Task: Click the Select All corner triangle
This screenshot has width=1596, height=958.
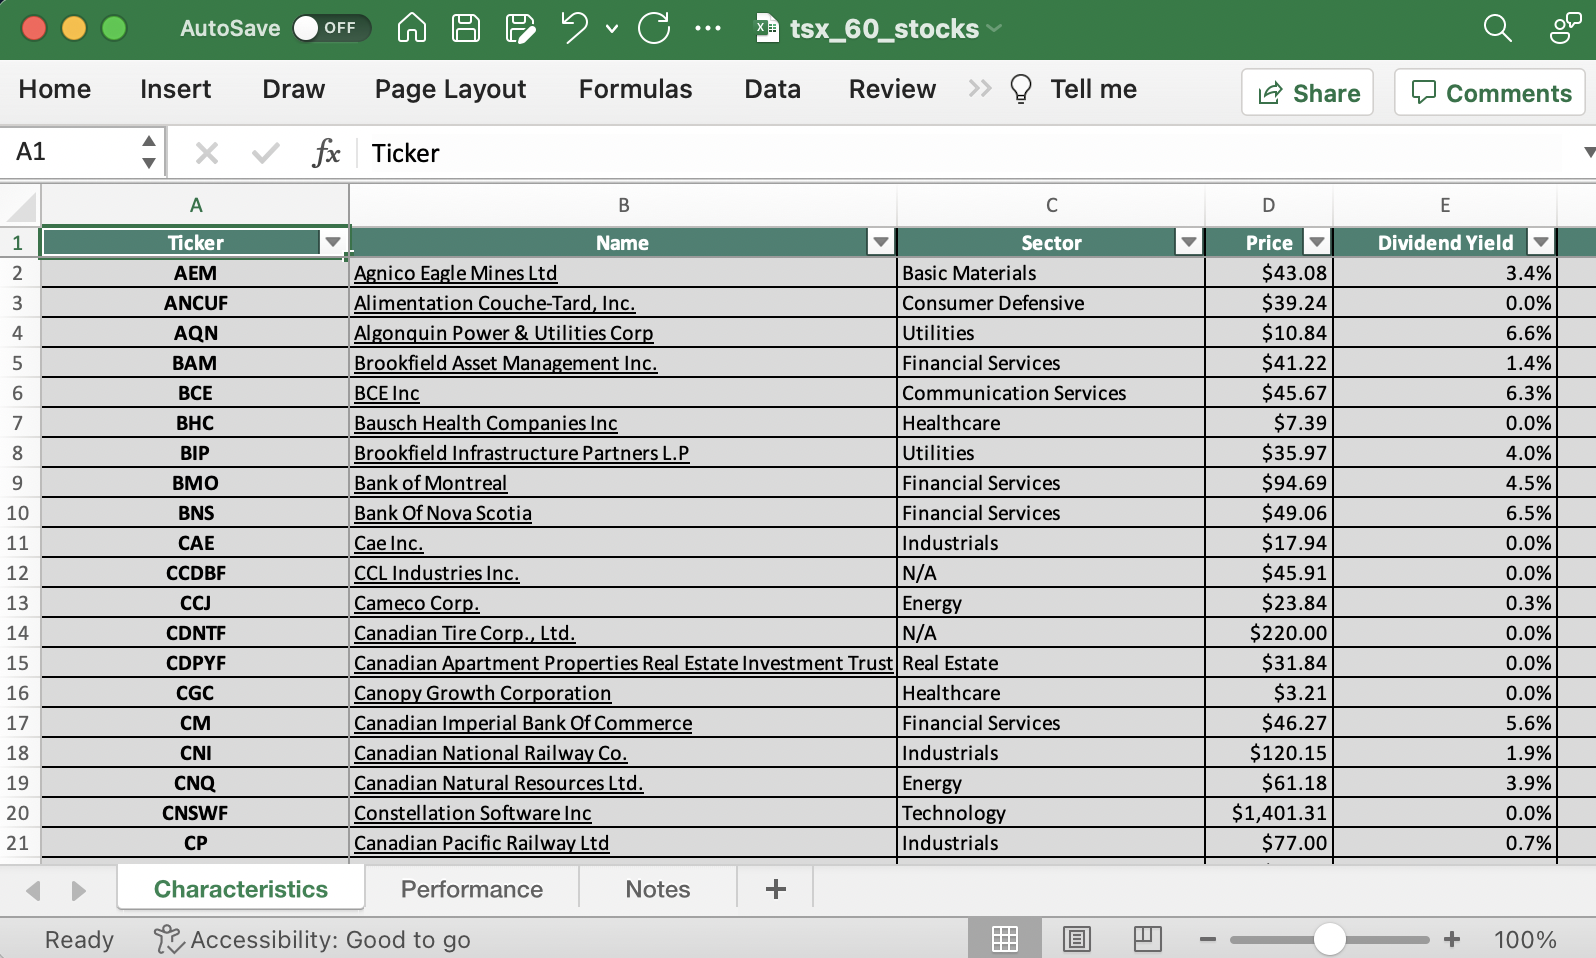Action: [20, 206]
